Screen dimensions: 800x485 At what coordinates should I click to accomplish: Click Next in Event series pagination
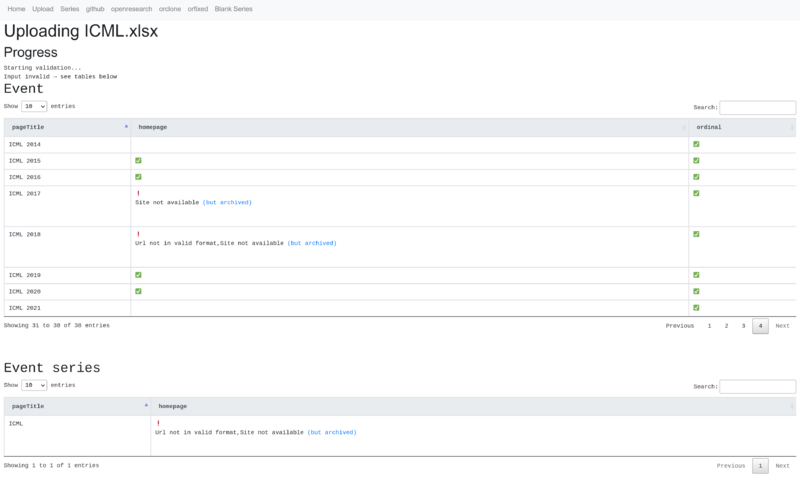(782, 466)
